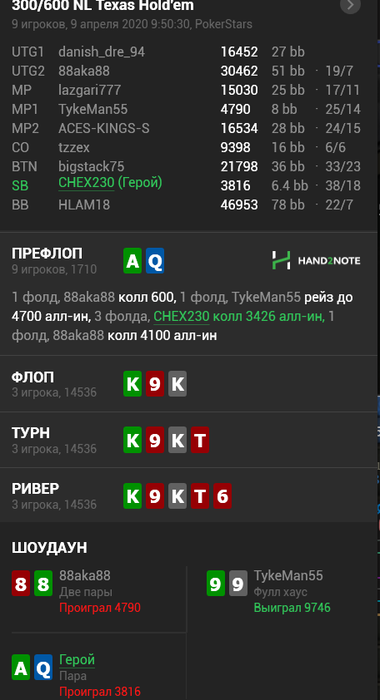Click 88aka88 name at showdown
The height and width of the screenshot is (700, 380).
[85, 575]
